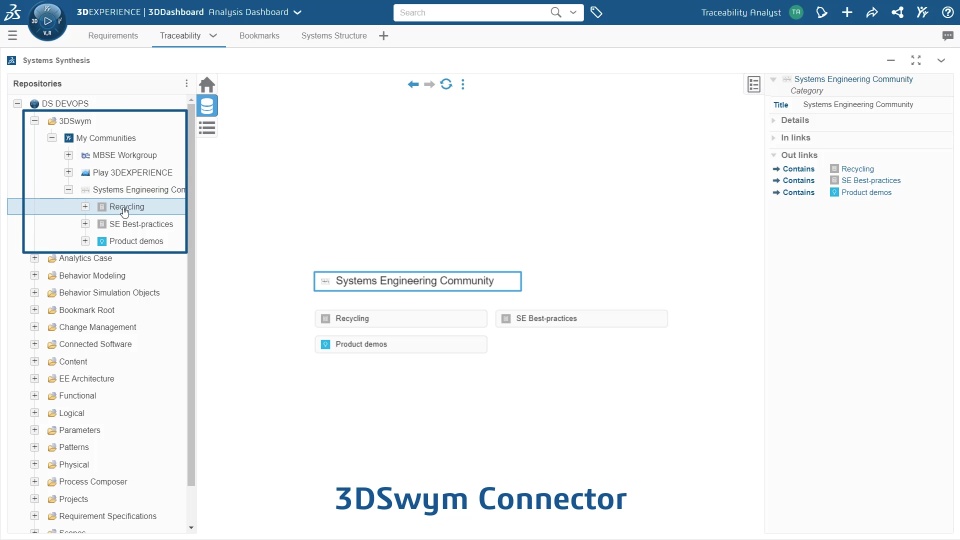Select Product demos in tree
Screen dimensions: 960x540
(136, 241)
